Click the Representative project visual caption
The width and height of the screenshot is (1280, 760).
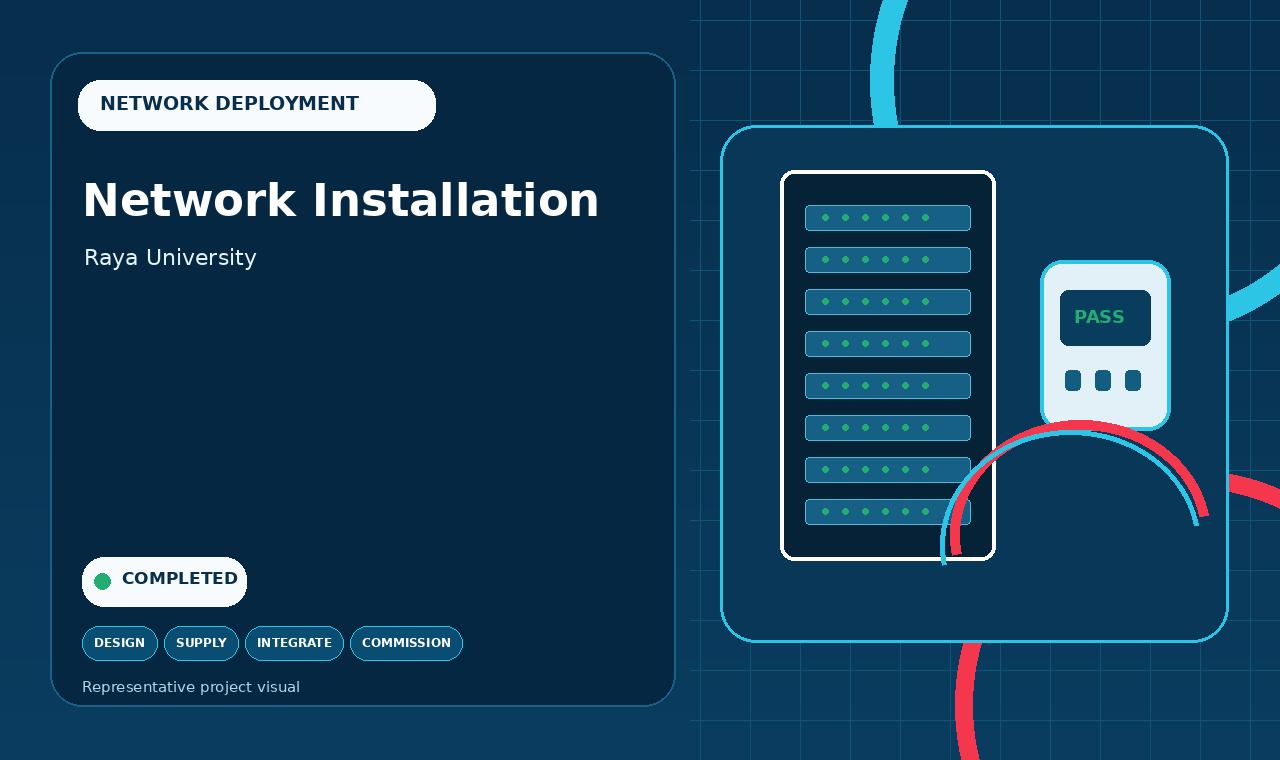click(x=191, y=687)
